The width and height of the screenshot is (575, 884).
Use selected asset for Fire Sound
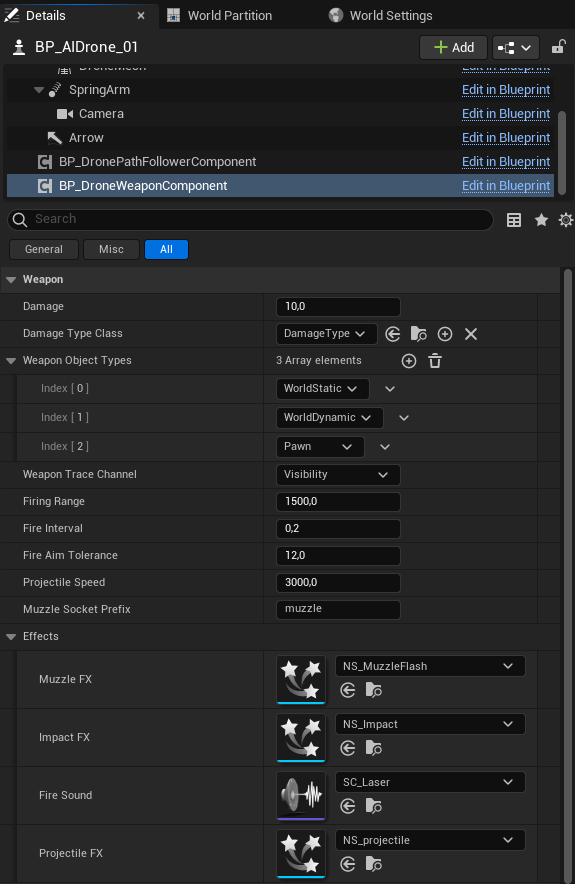[348, 806]
